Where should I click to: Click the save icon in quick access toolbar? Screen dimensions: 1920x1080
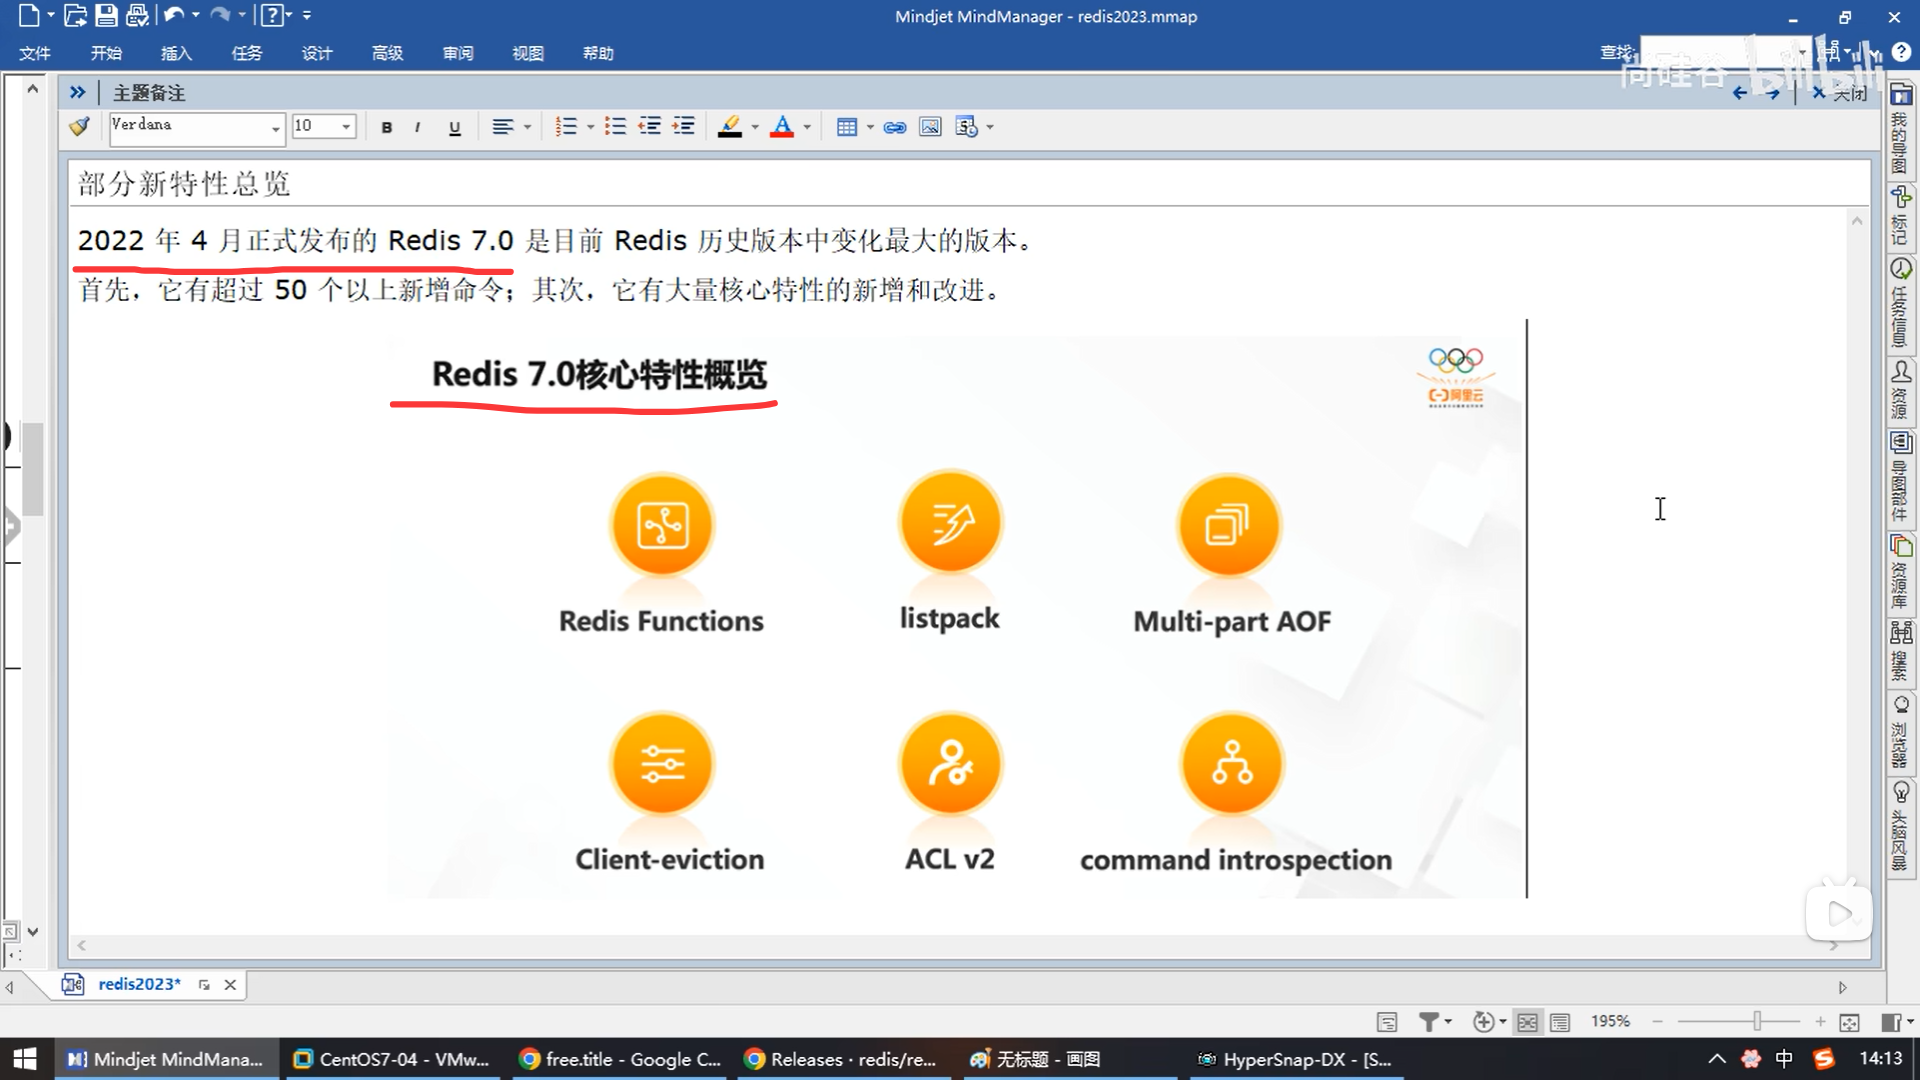click(x=106, y=15)
